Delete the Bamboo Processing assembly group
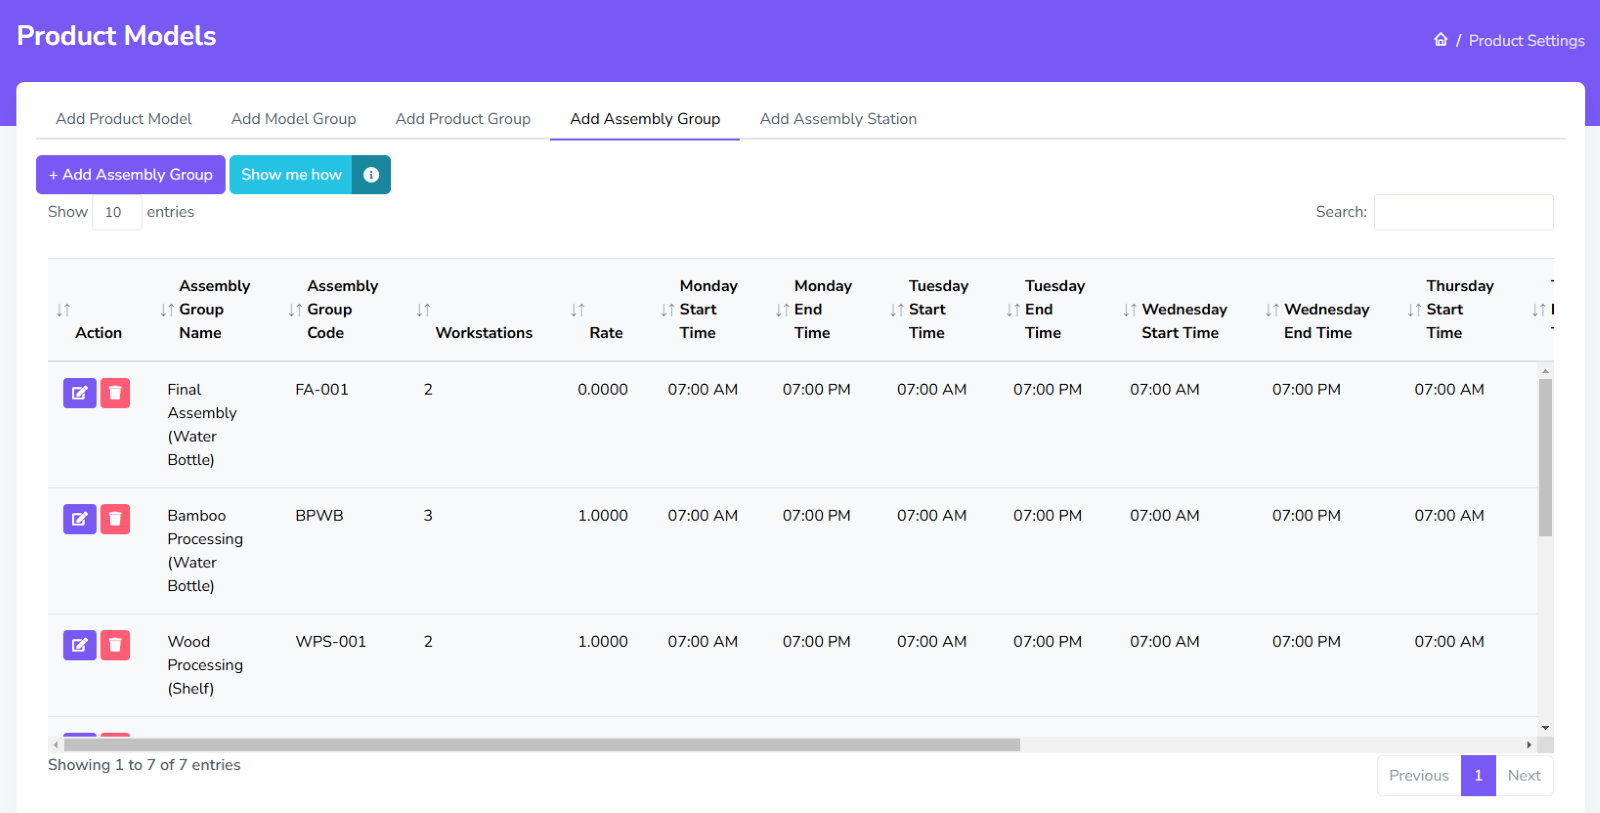 coord(115,519)
